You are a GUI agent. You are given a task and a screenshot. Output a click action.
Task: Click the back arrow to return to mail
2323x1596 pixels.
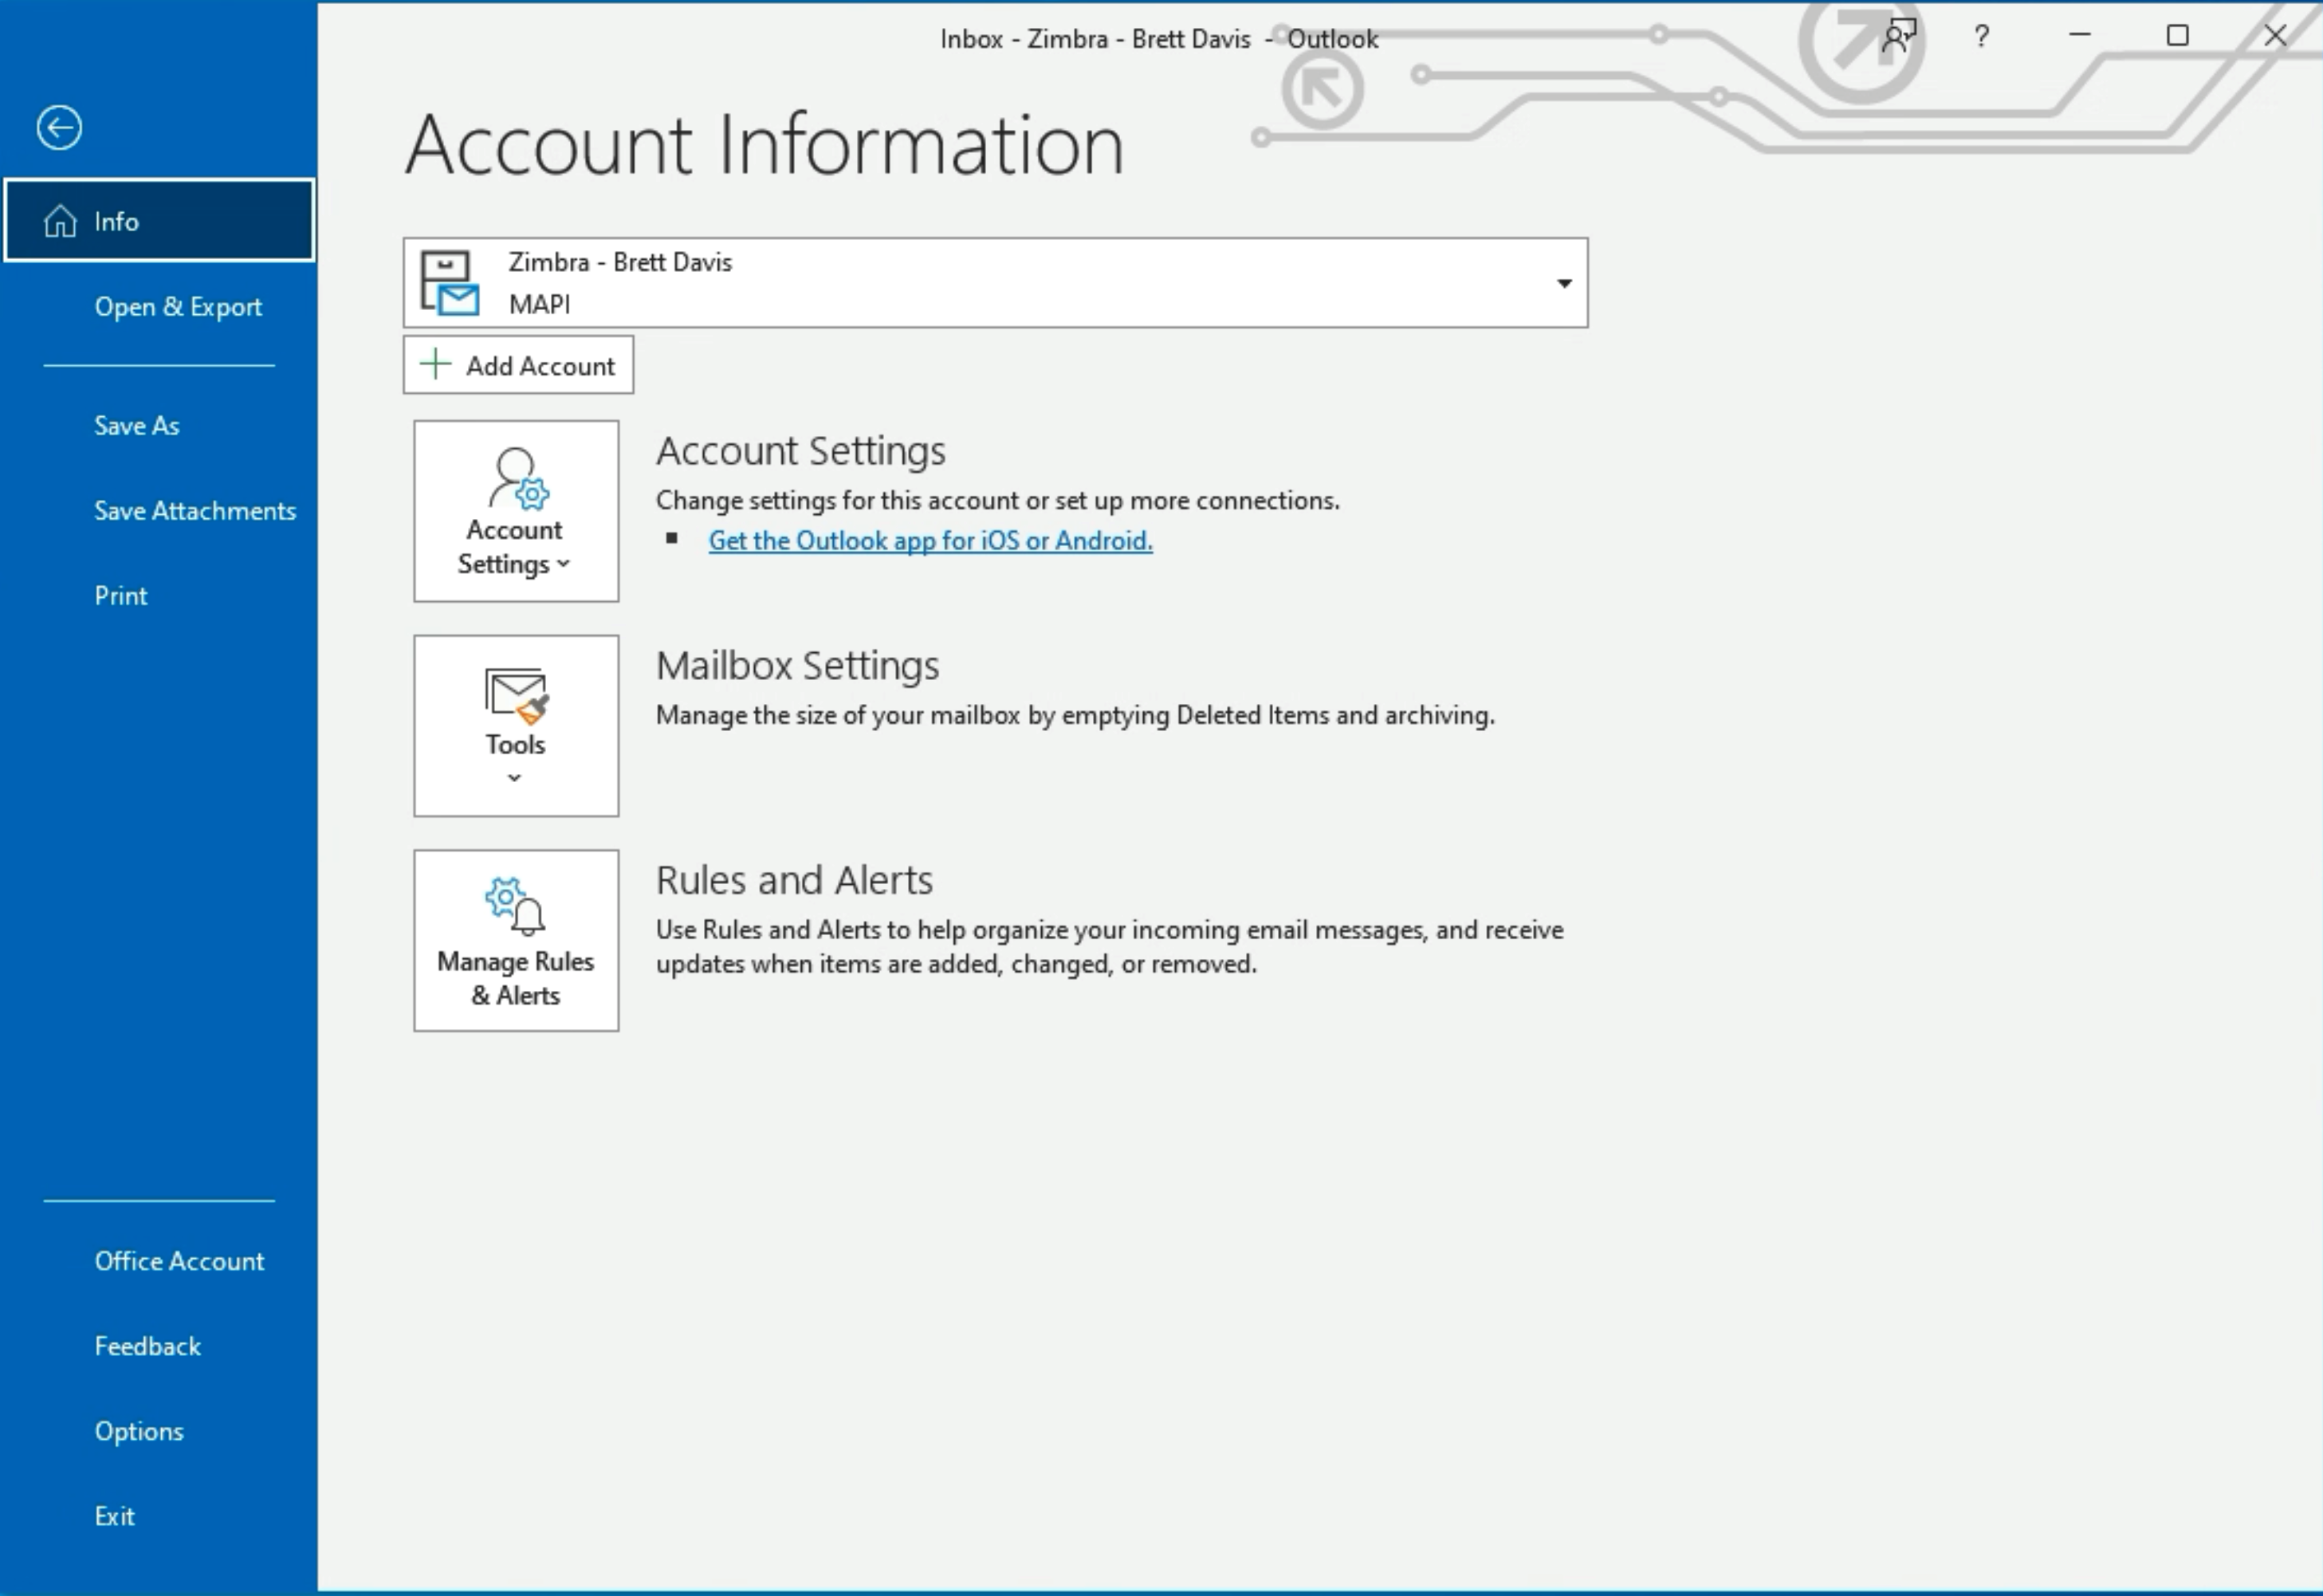click(59, 128)
